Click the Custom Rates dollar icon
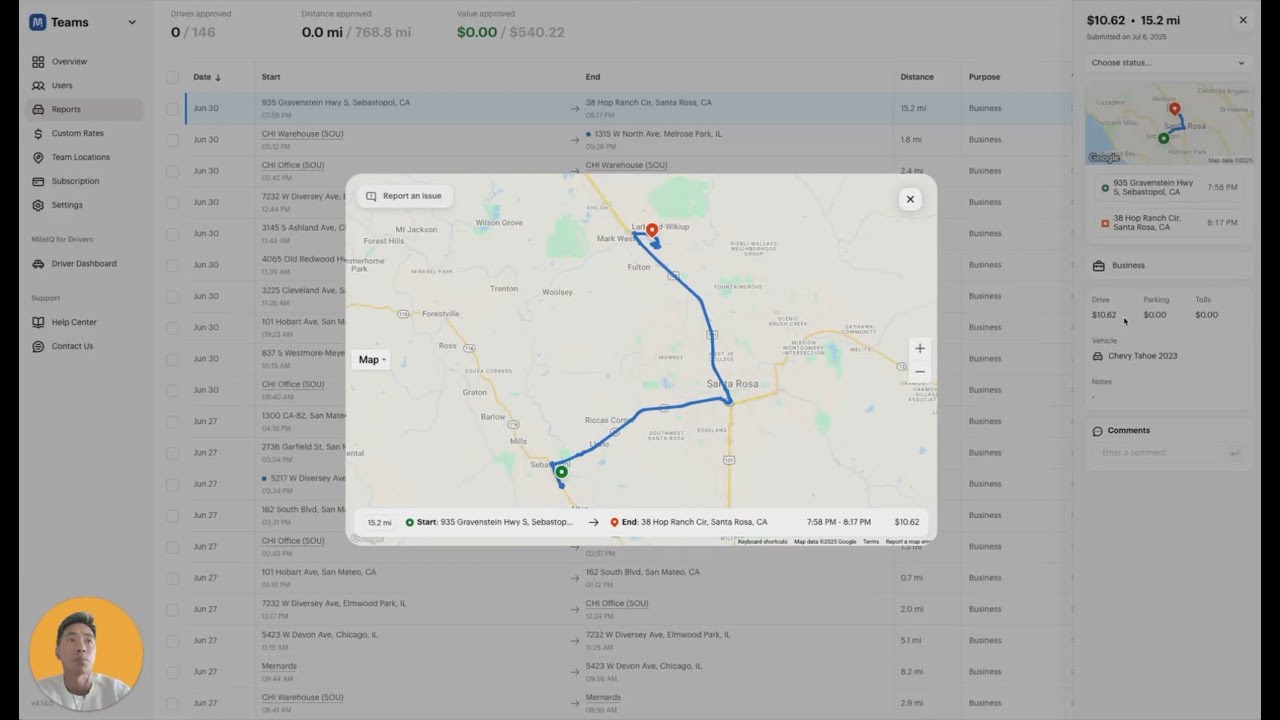This screenshot has height=720, width=1280. click(x=38, y=133)
